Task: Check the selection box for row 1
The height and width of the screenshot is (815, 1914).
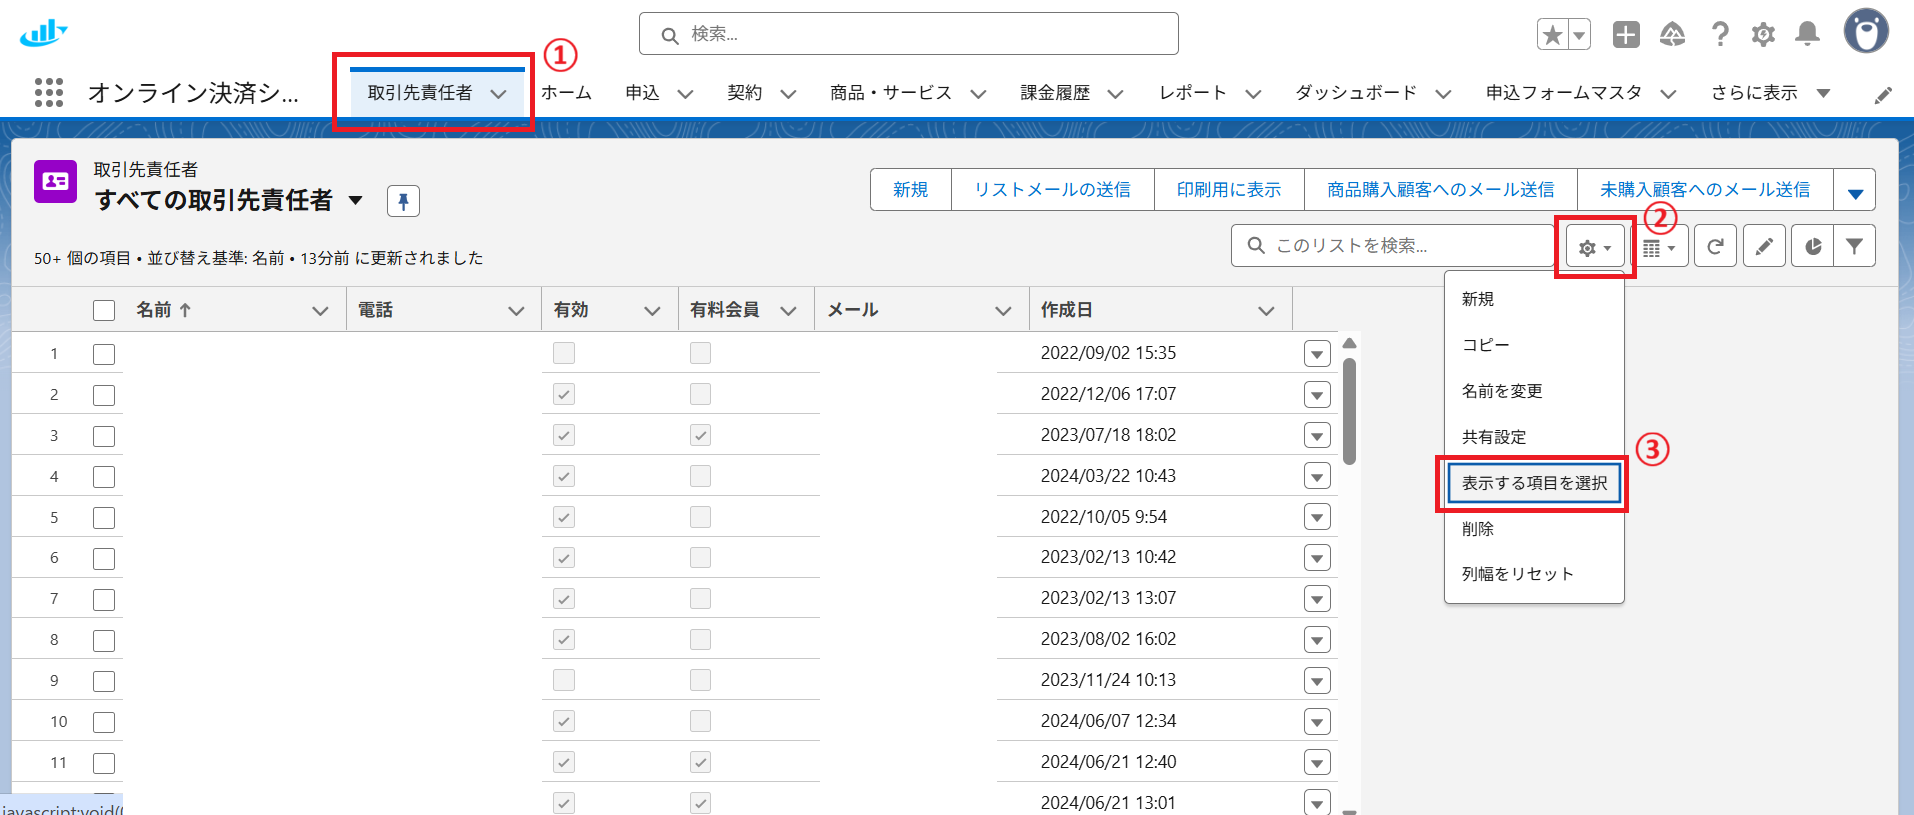Action: click(x=104, y=354)
